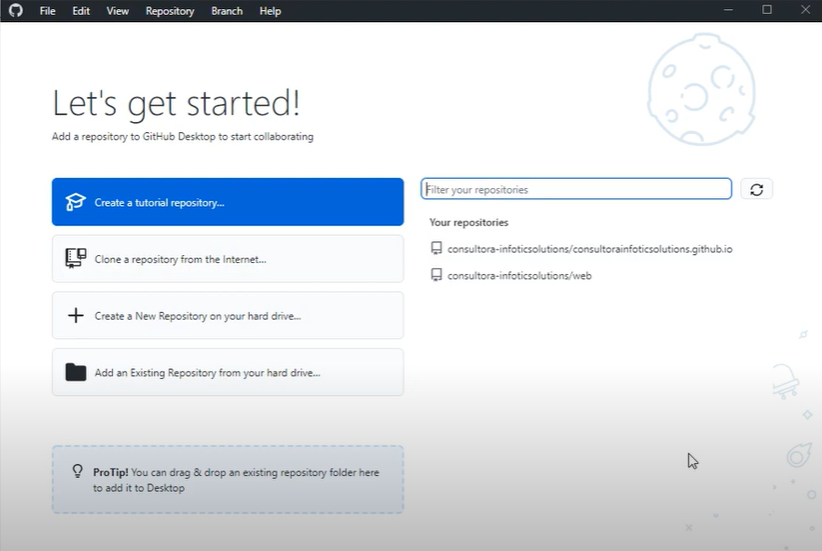Refresh the repository list
822x551 pixels.
pos(756,189)
